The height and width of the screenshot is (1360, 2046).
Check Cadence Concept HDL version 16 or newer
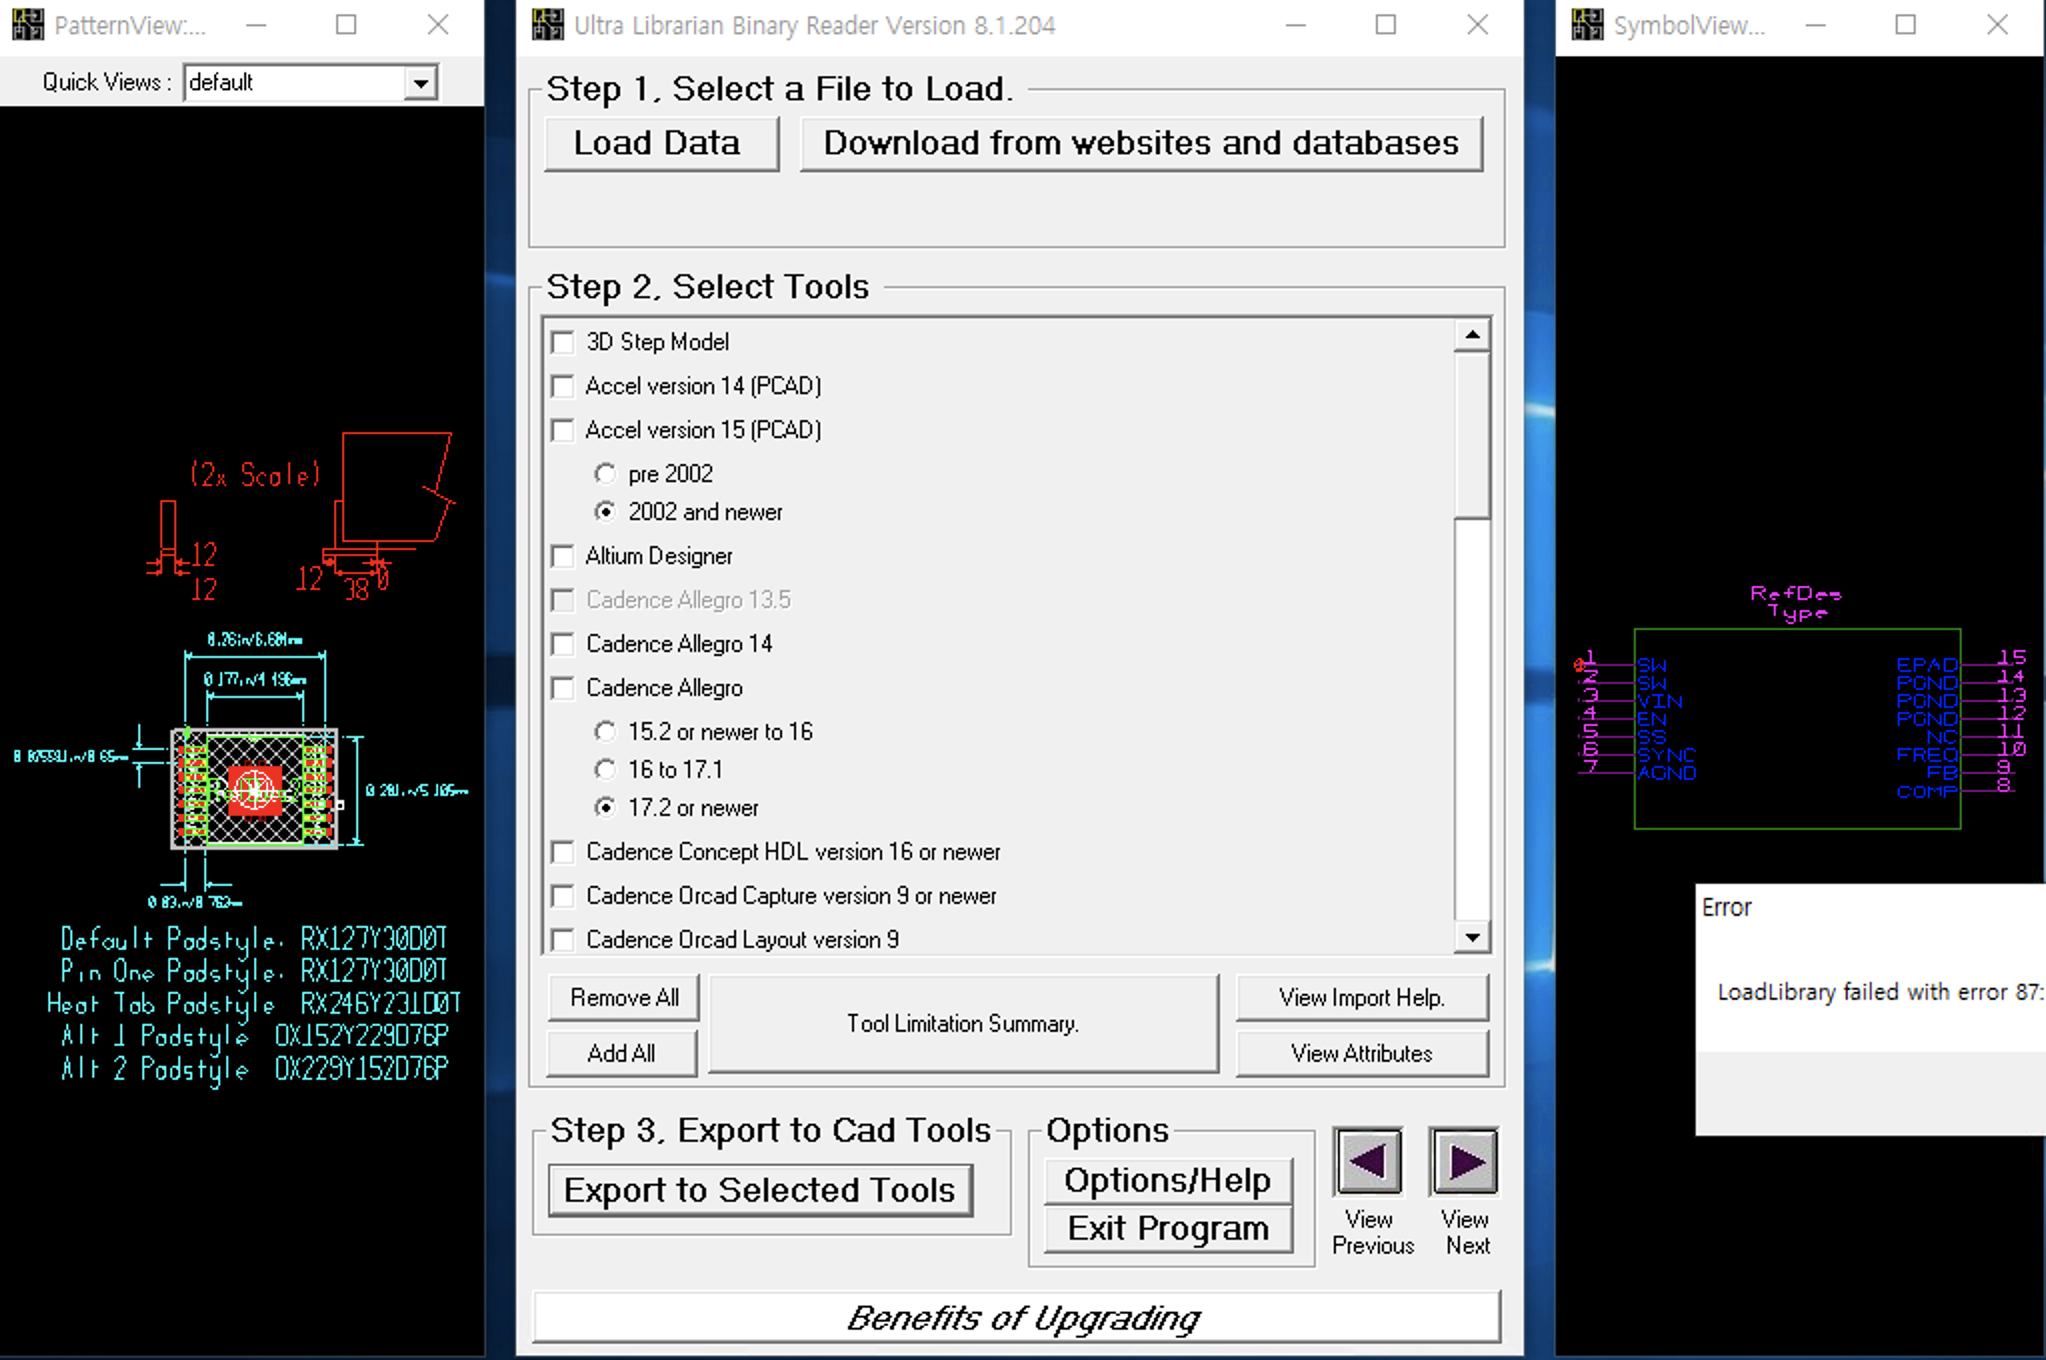[x=563, y=852]
